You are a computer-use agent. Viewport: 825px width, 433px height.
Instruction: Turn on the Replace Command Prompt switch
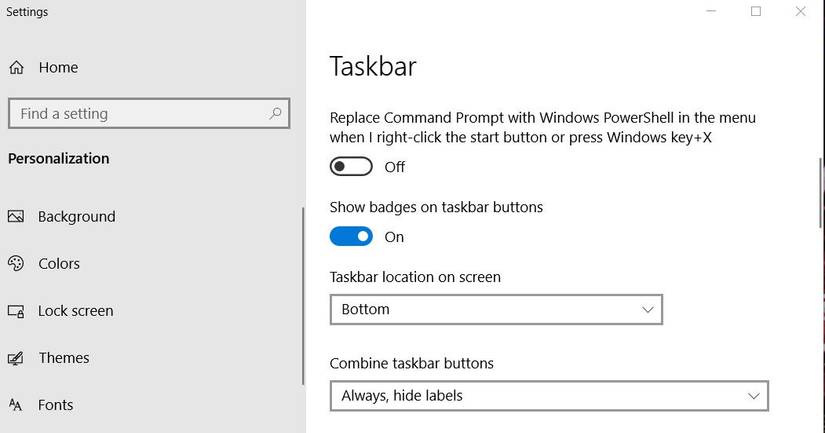tap(351, 167)
